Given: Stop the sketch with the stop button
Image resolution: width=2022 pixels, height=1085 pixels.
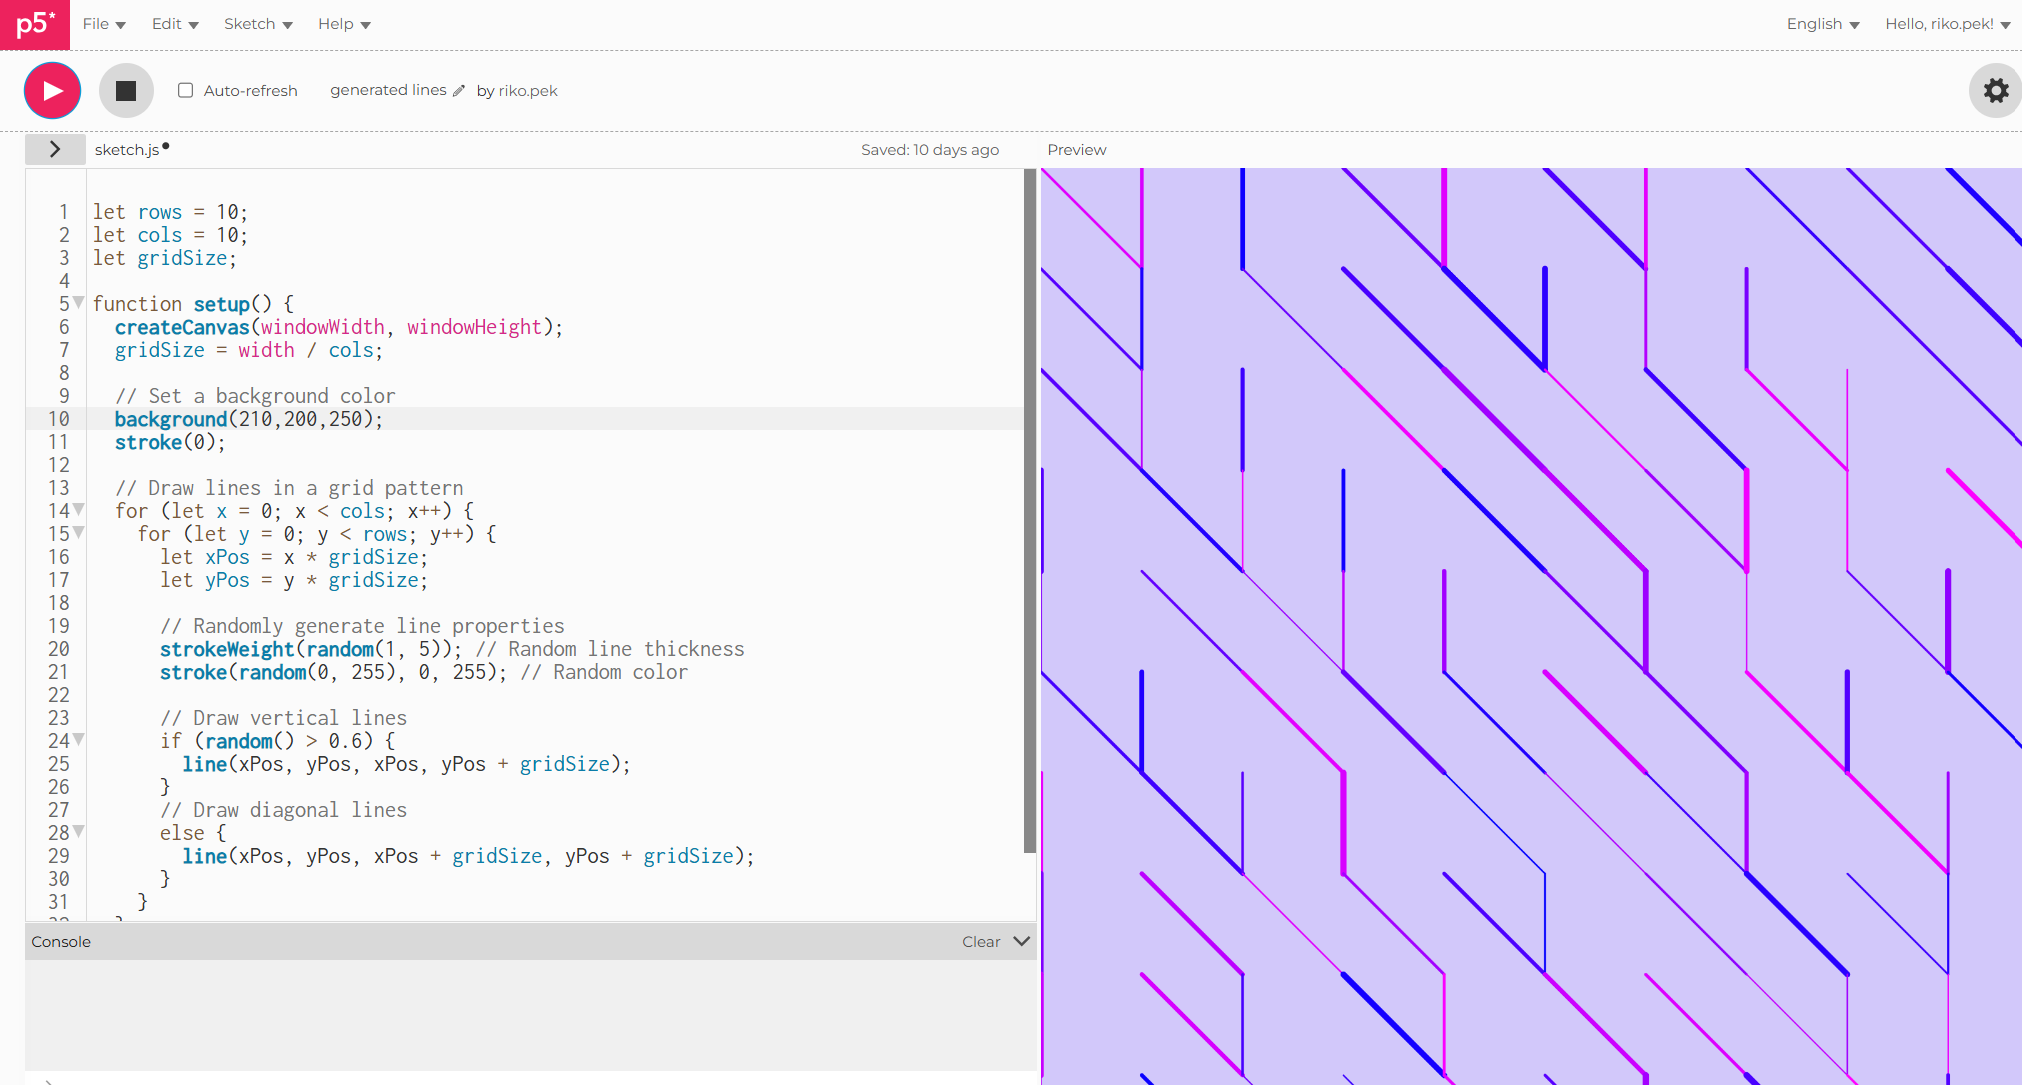Looking at the screenshot, I should (x=126, y=90).
